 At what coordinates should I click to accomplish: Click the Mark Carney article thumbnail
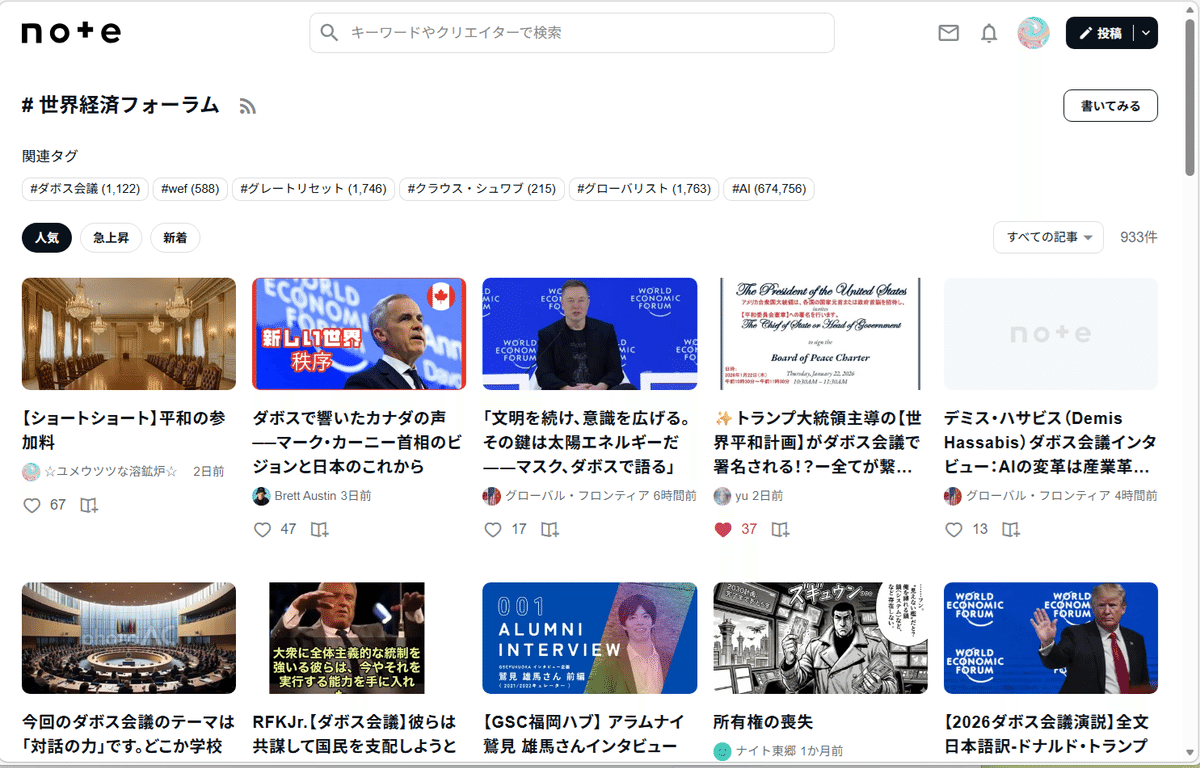[x=358, y=332]
